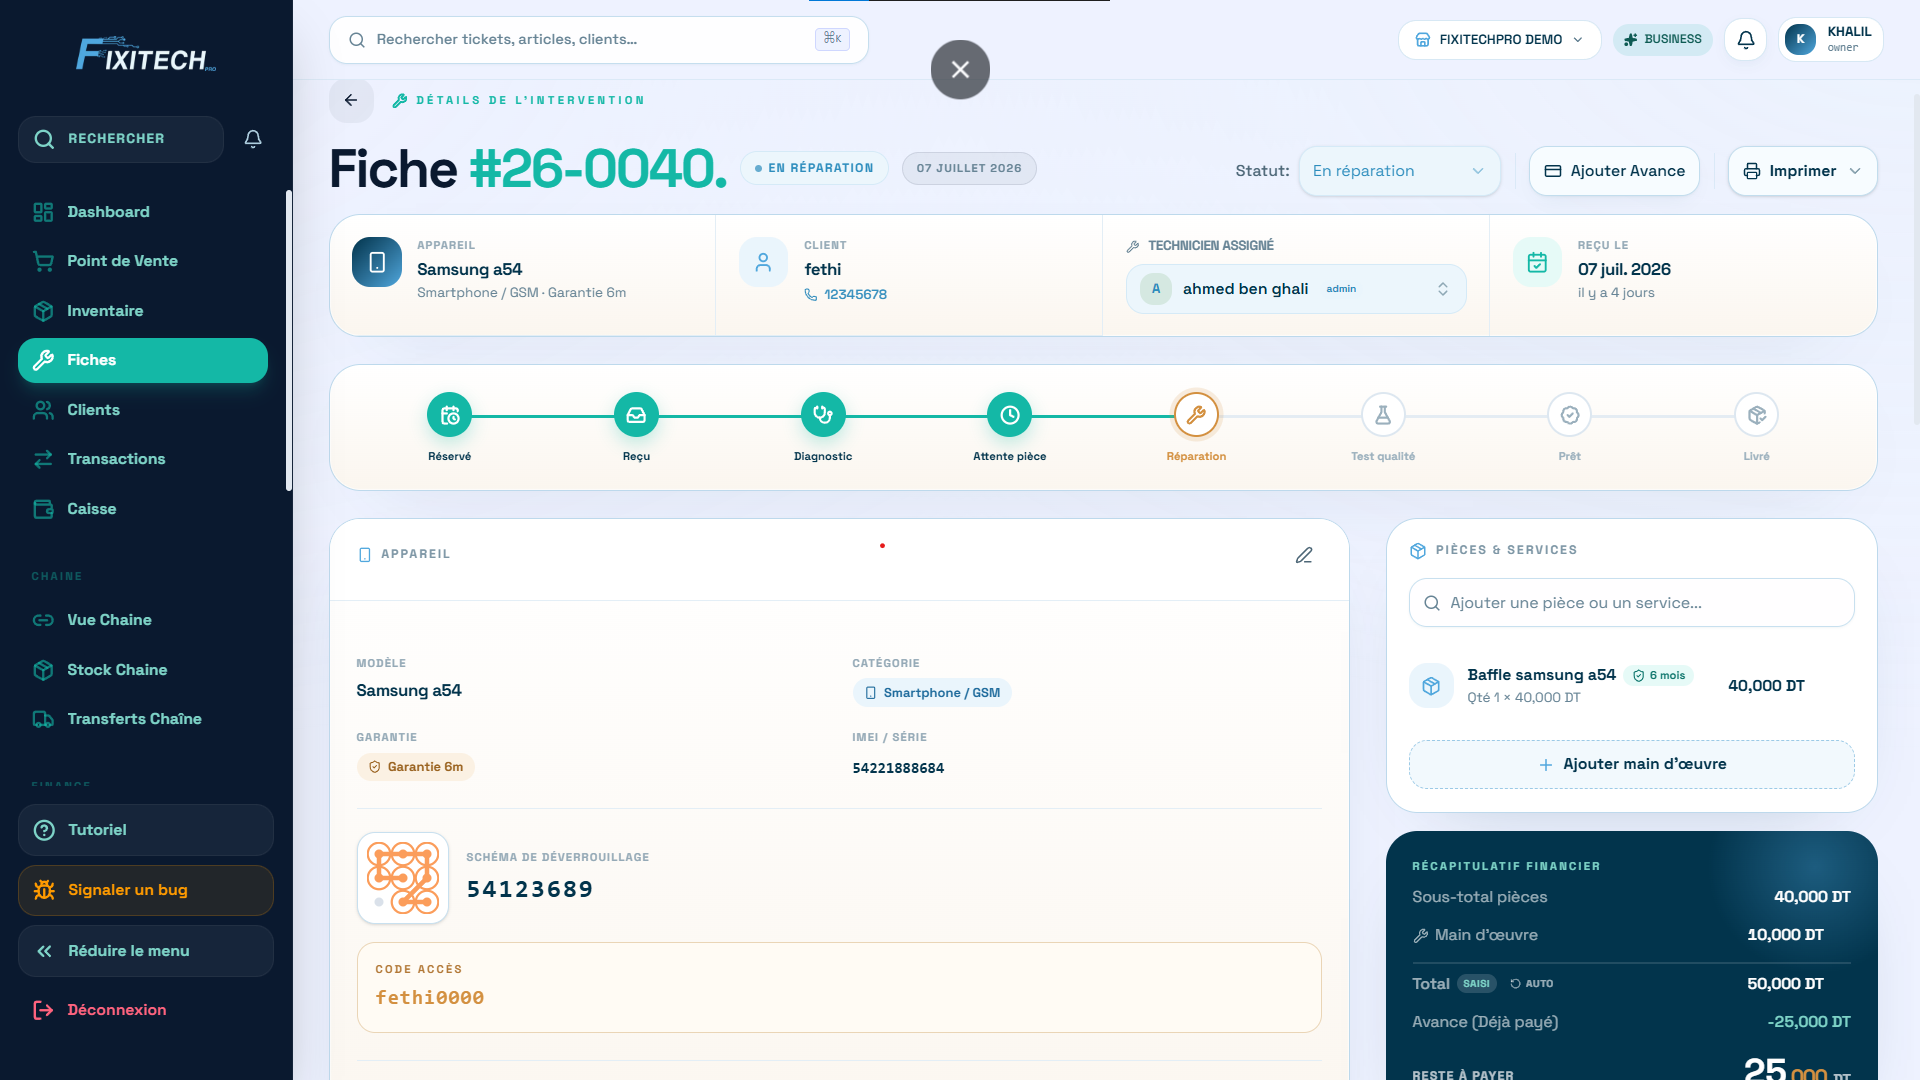Click Ajouter Avance button
The width and height of the screenshot is (1920, 1080).
(x=1614, y=171)
